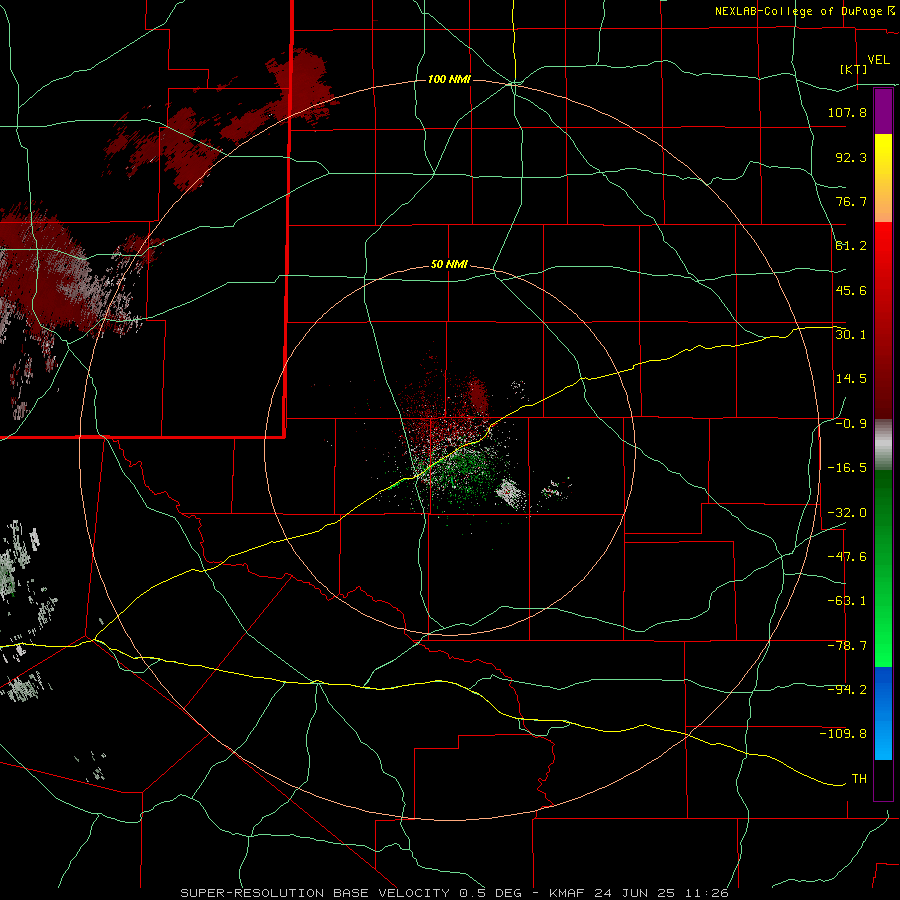Click the 61.2 velocity scale value
The image size is (900, 900).
click(x=851, y=246)
